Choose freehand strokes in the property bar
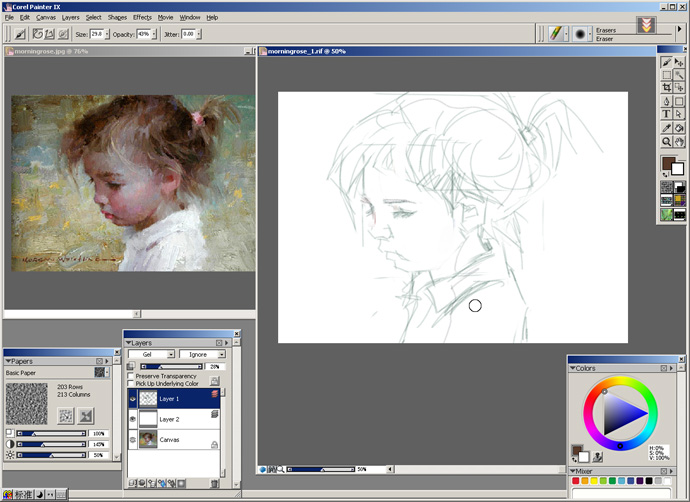This screenshot has width=690, height=502. (x=38, y=34)
